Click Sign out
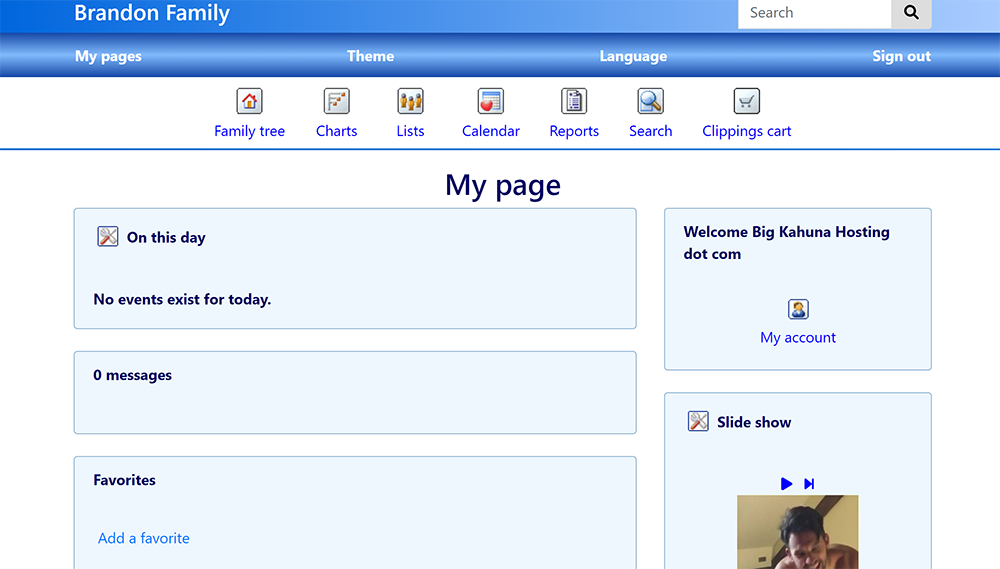The width and height of the screenshot is (1000, 569). click(x=902, y=56)
